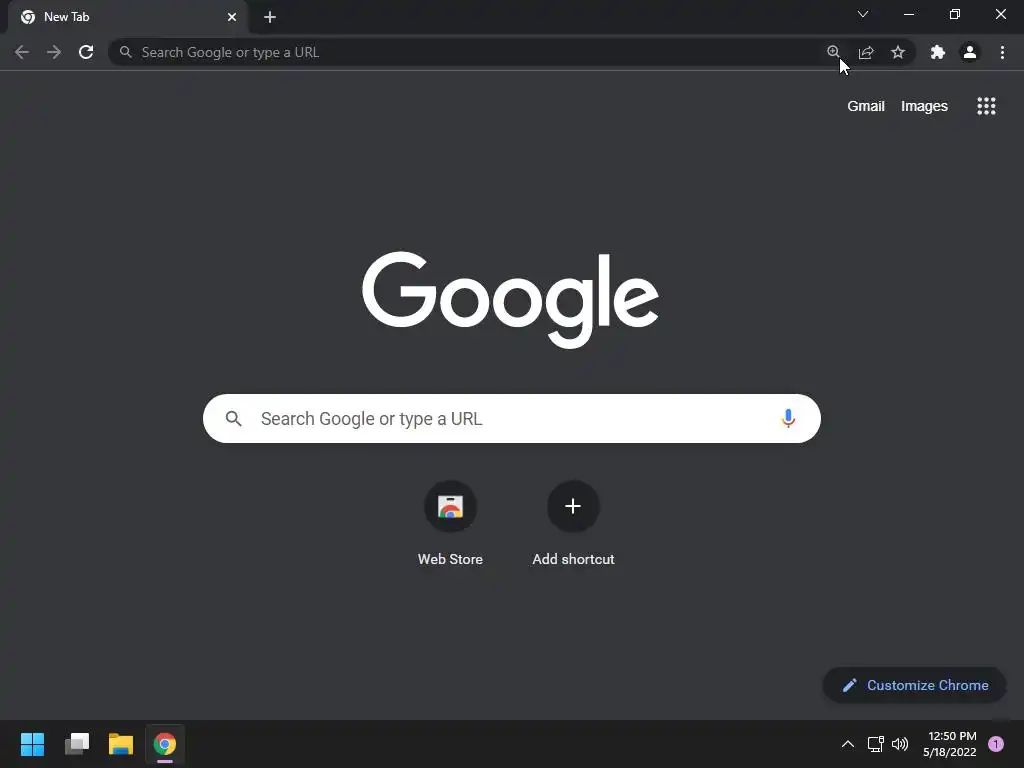Start voice search with the microphone icon
The height and width of the screenshot is (768, 1024).
click(x=788, y=418)
